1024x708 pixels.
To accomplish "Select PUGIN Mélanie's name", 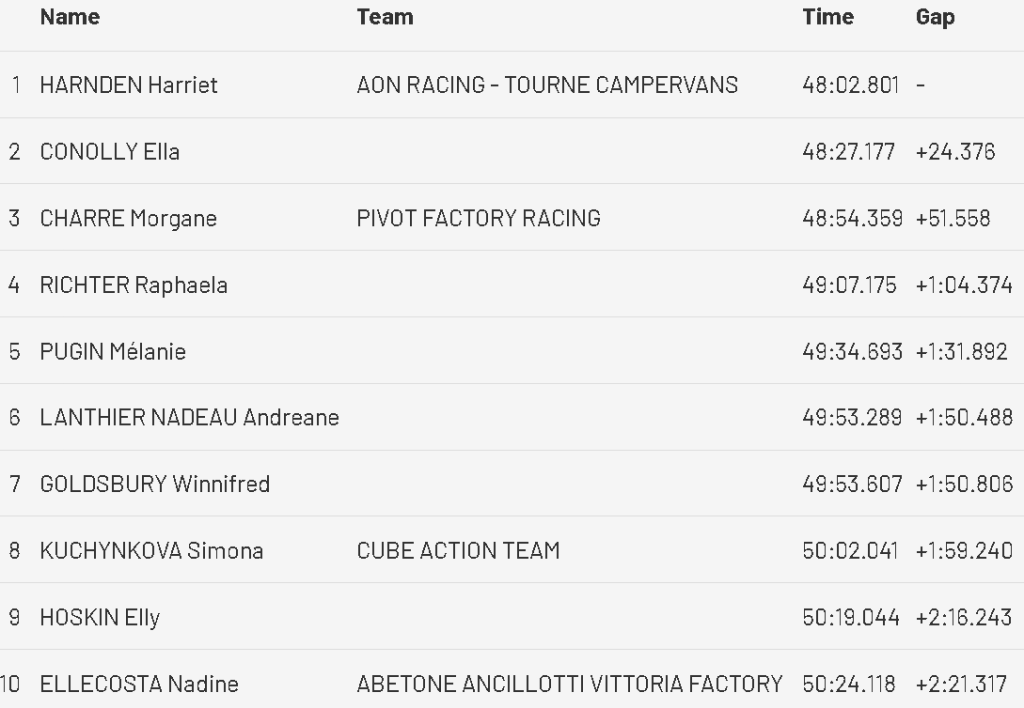I will point(112,351).
